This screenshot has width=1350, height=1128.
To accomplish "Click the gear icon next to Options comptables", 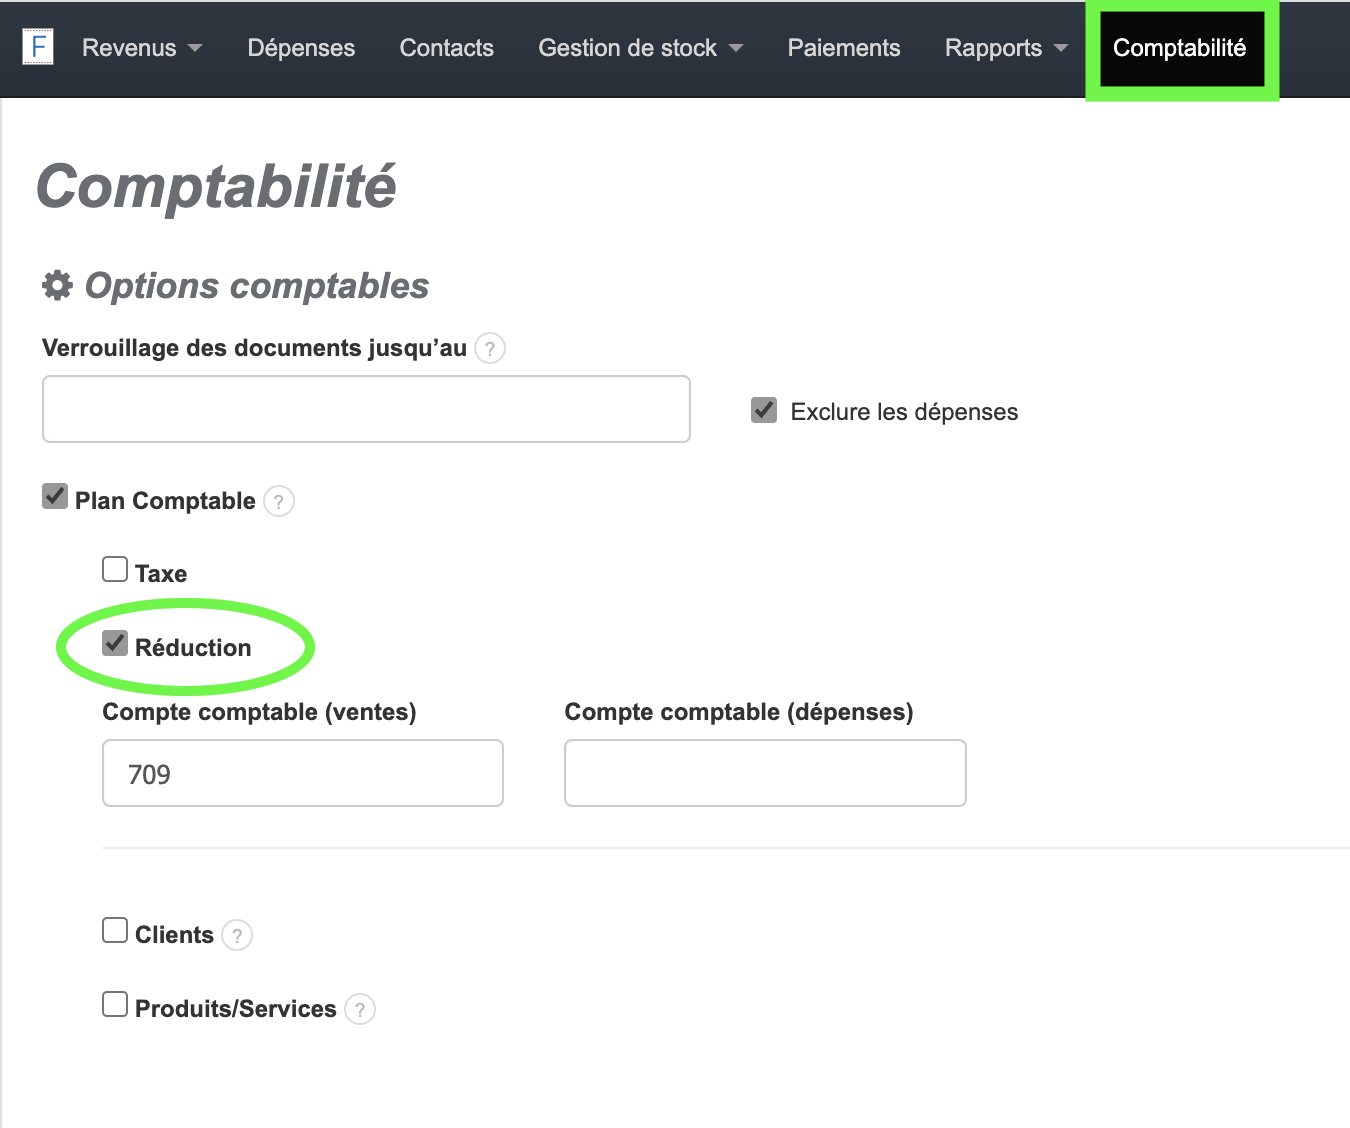I will [57, 285].
